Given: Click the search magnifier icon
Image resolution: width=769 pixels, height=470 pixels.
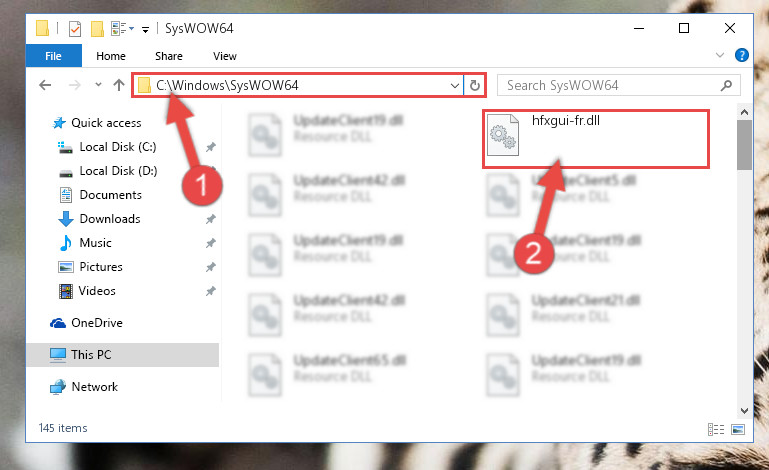Looking at the screenshot, I should pyautogui.click(x=726, y=85).
